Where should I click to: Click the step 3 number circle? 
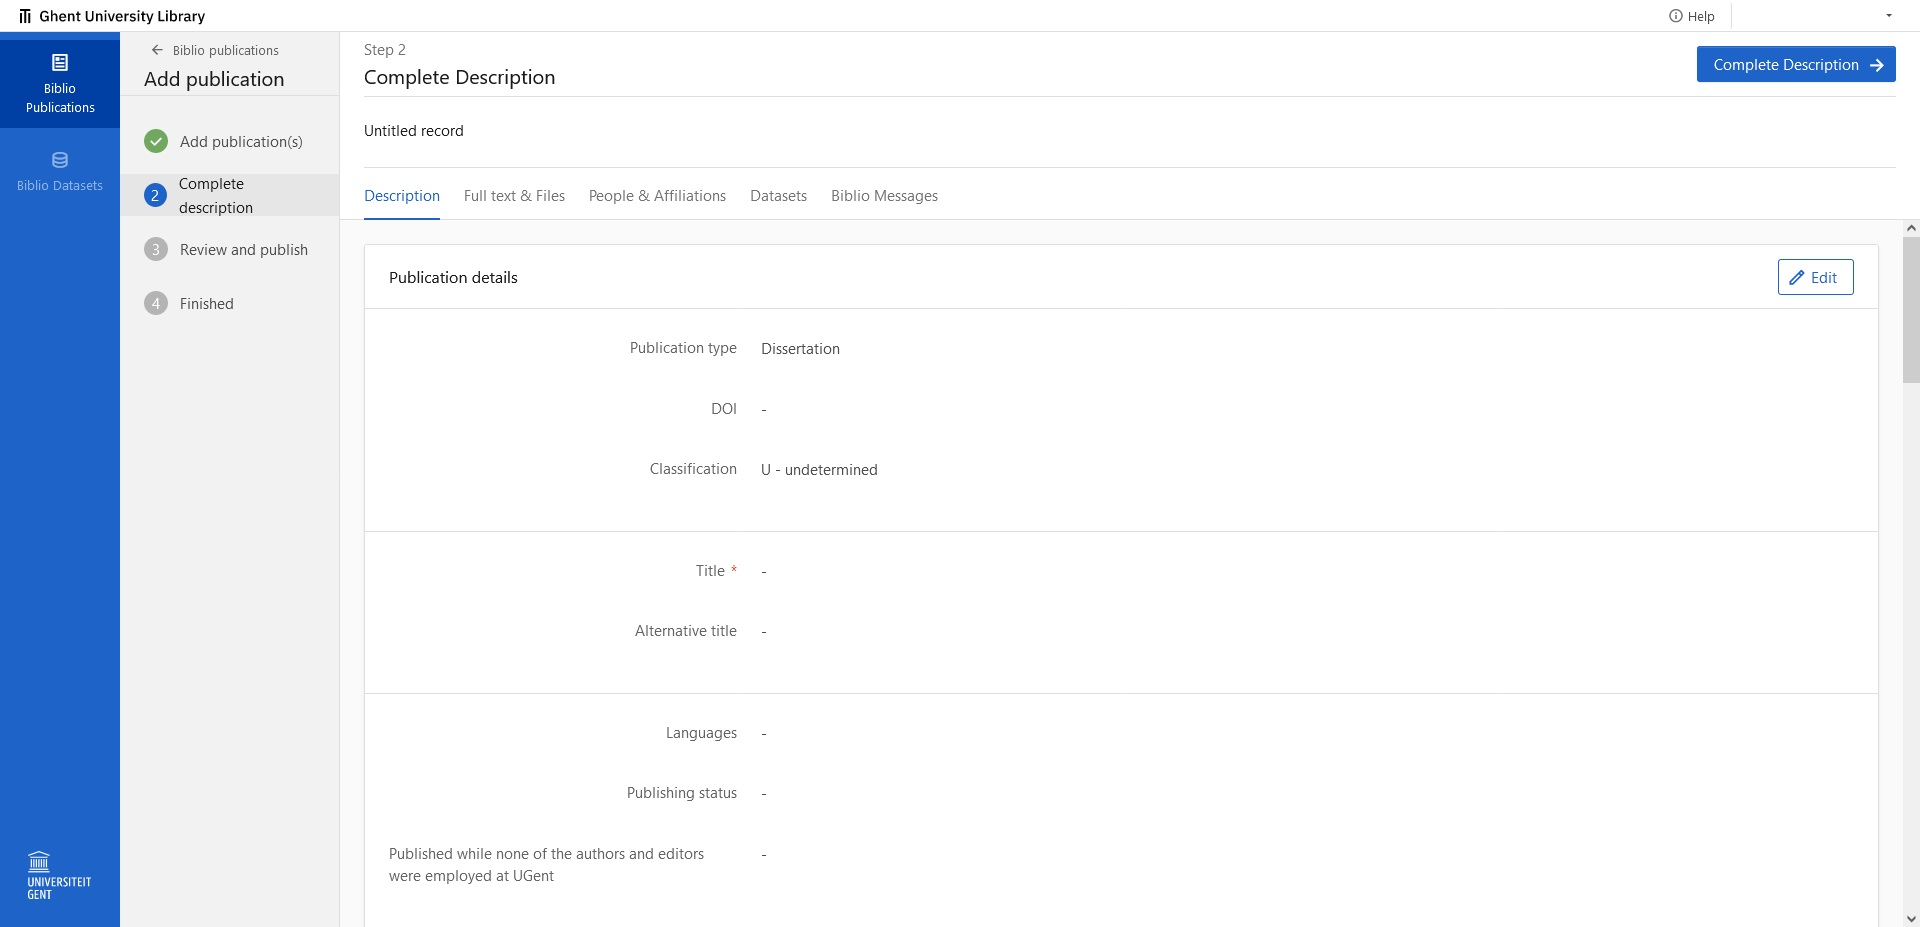pyautogui.click(x=156, y=249)
